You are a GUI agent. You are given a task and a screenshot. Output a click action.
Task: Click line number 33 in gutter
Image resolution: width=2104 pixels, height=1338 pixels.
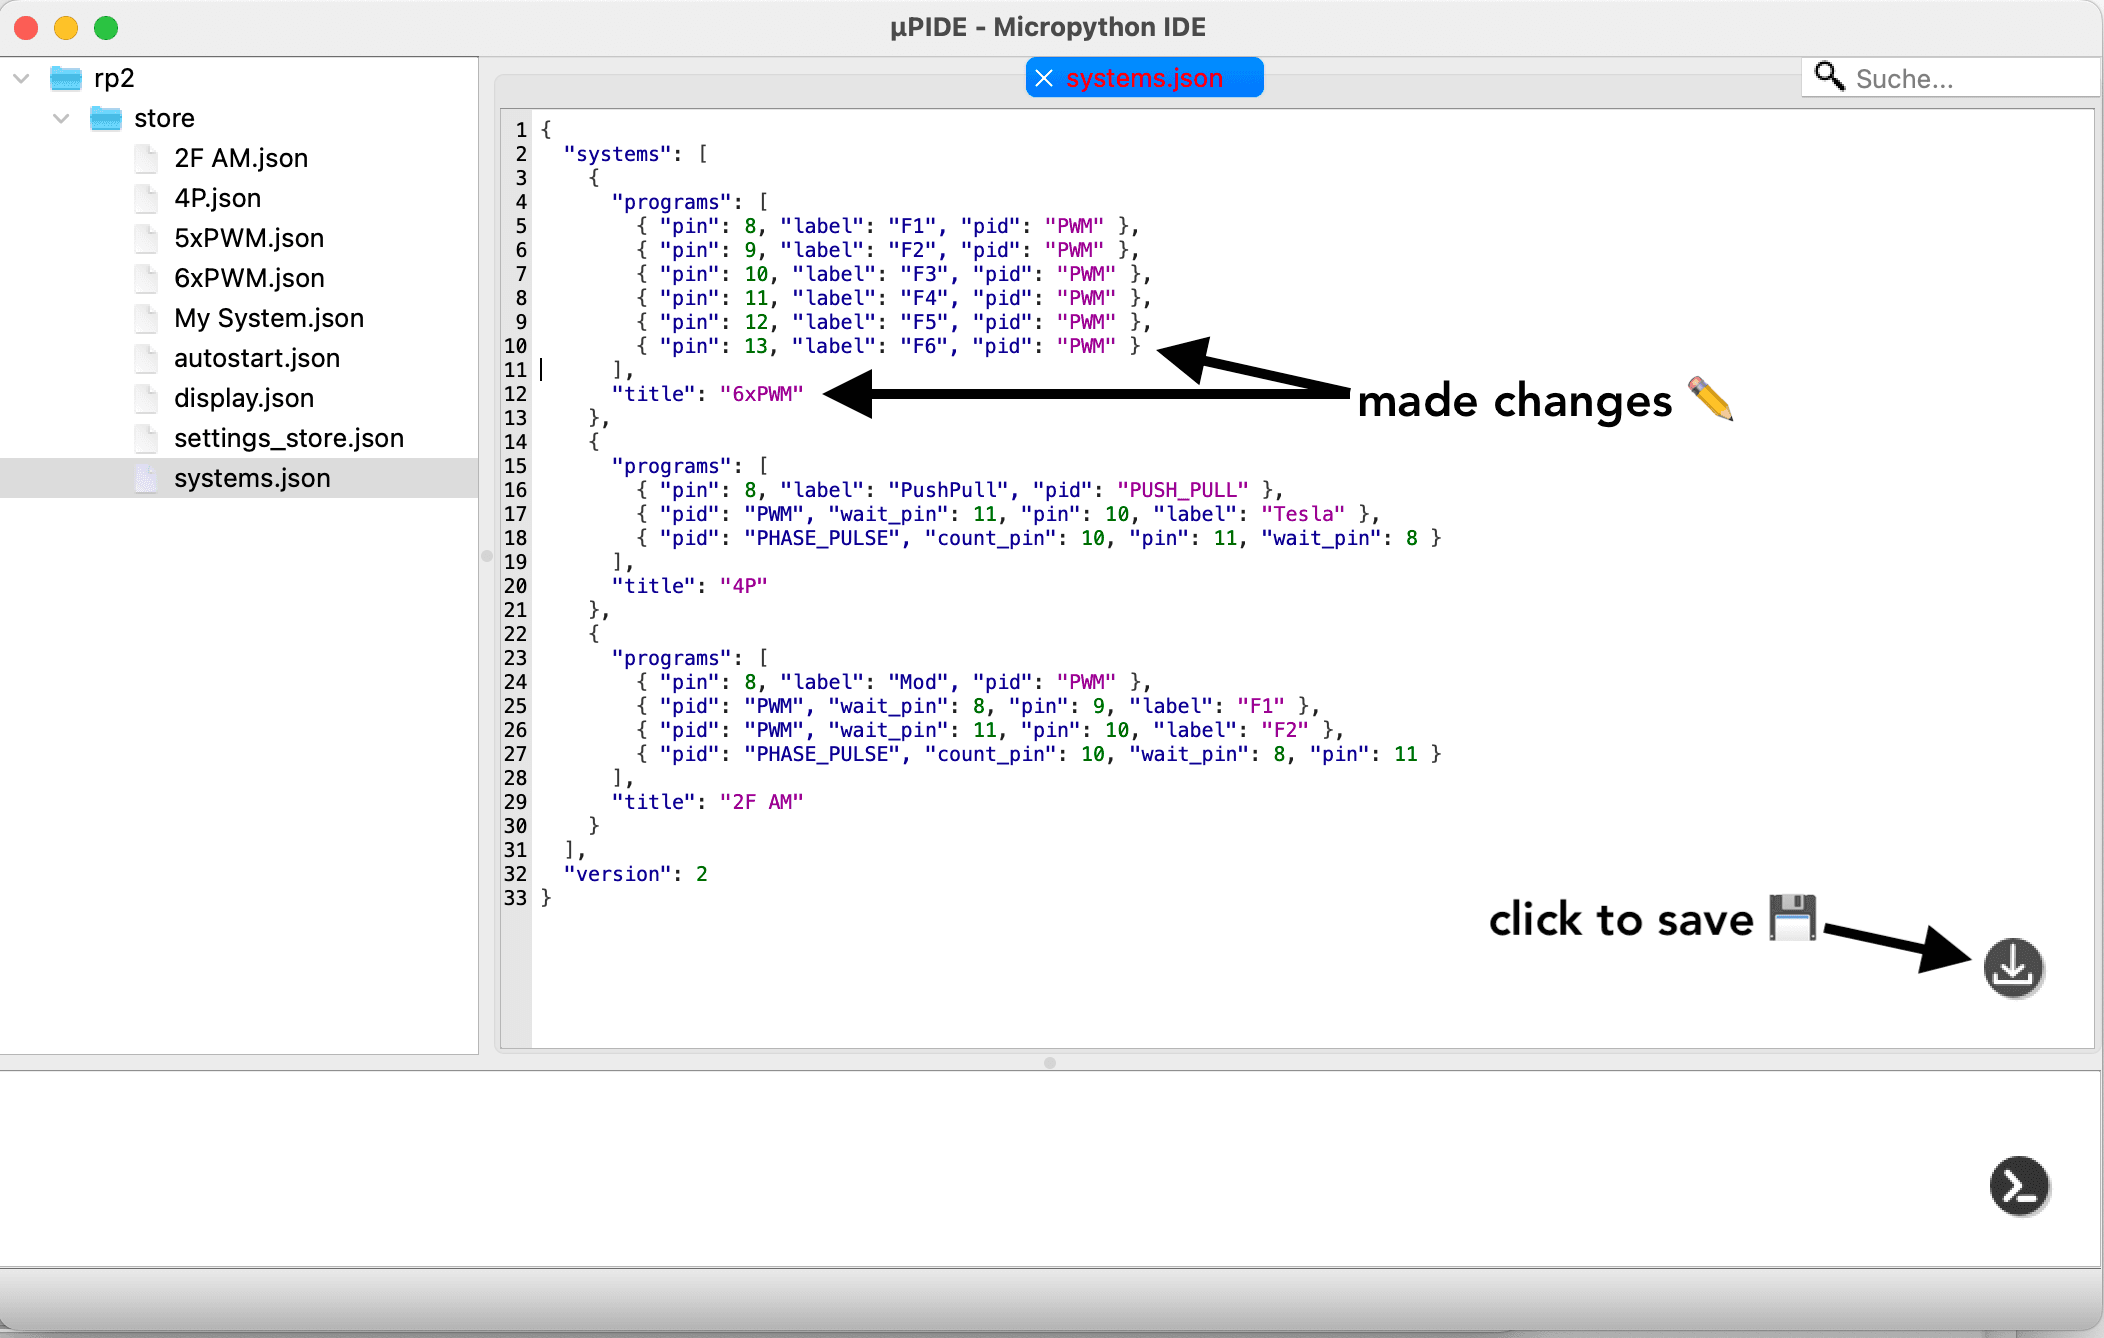pos(515,898)
